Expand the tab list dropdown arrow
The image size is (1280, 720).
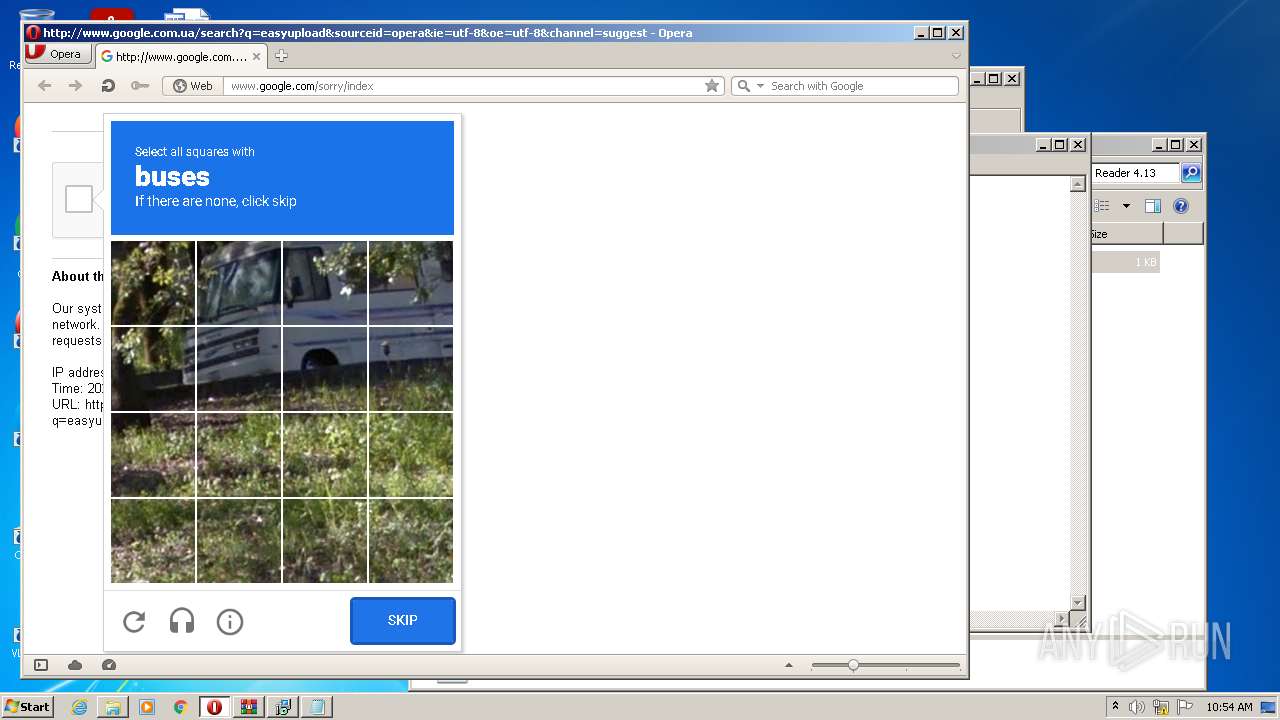click(x=956, y=56)
